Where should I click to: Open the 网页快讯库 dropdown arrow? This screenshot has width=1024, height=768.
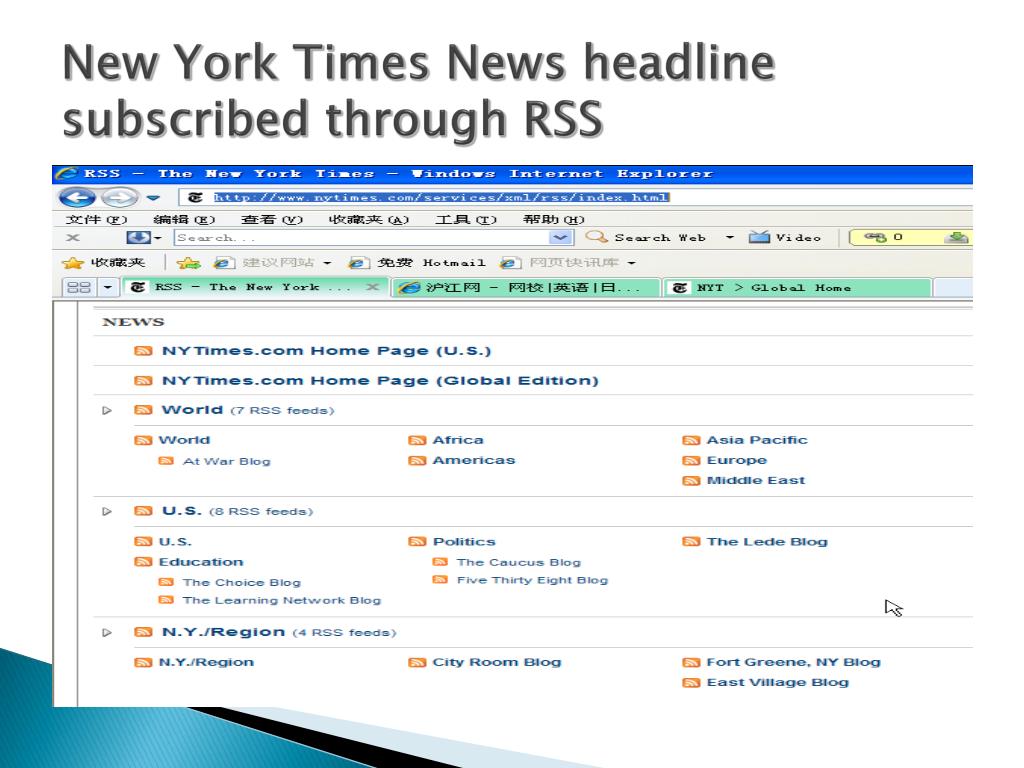pos(632,263)
